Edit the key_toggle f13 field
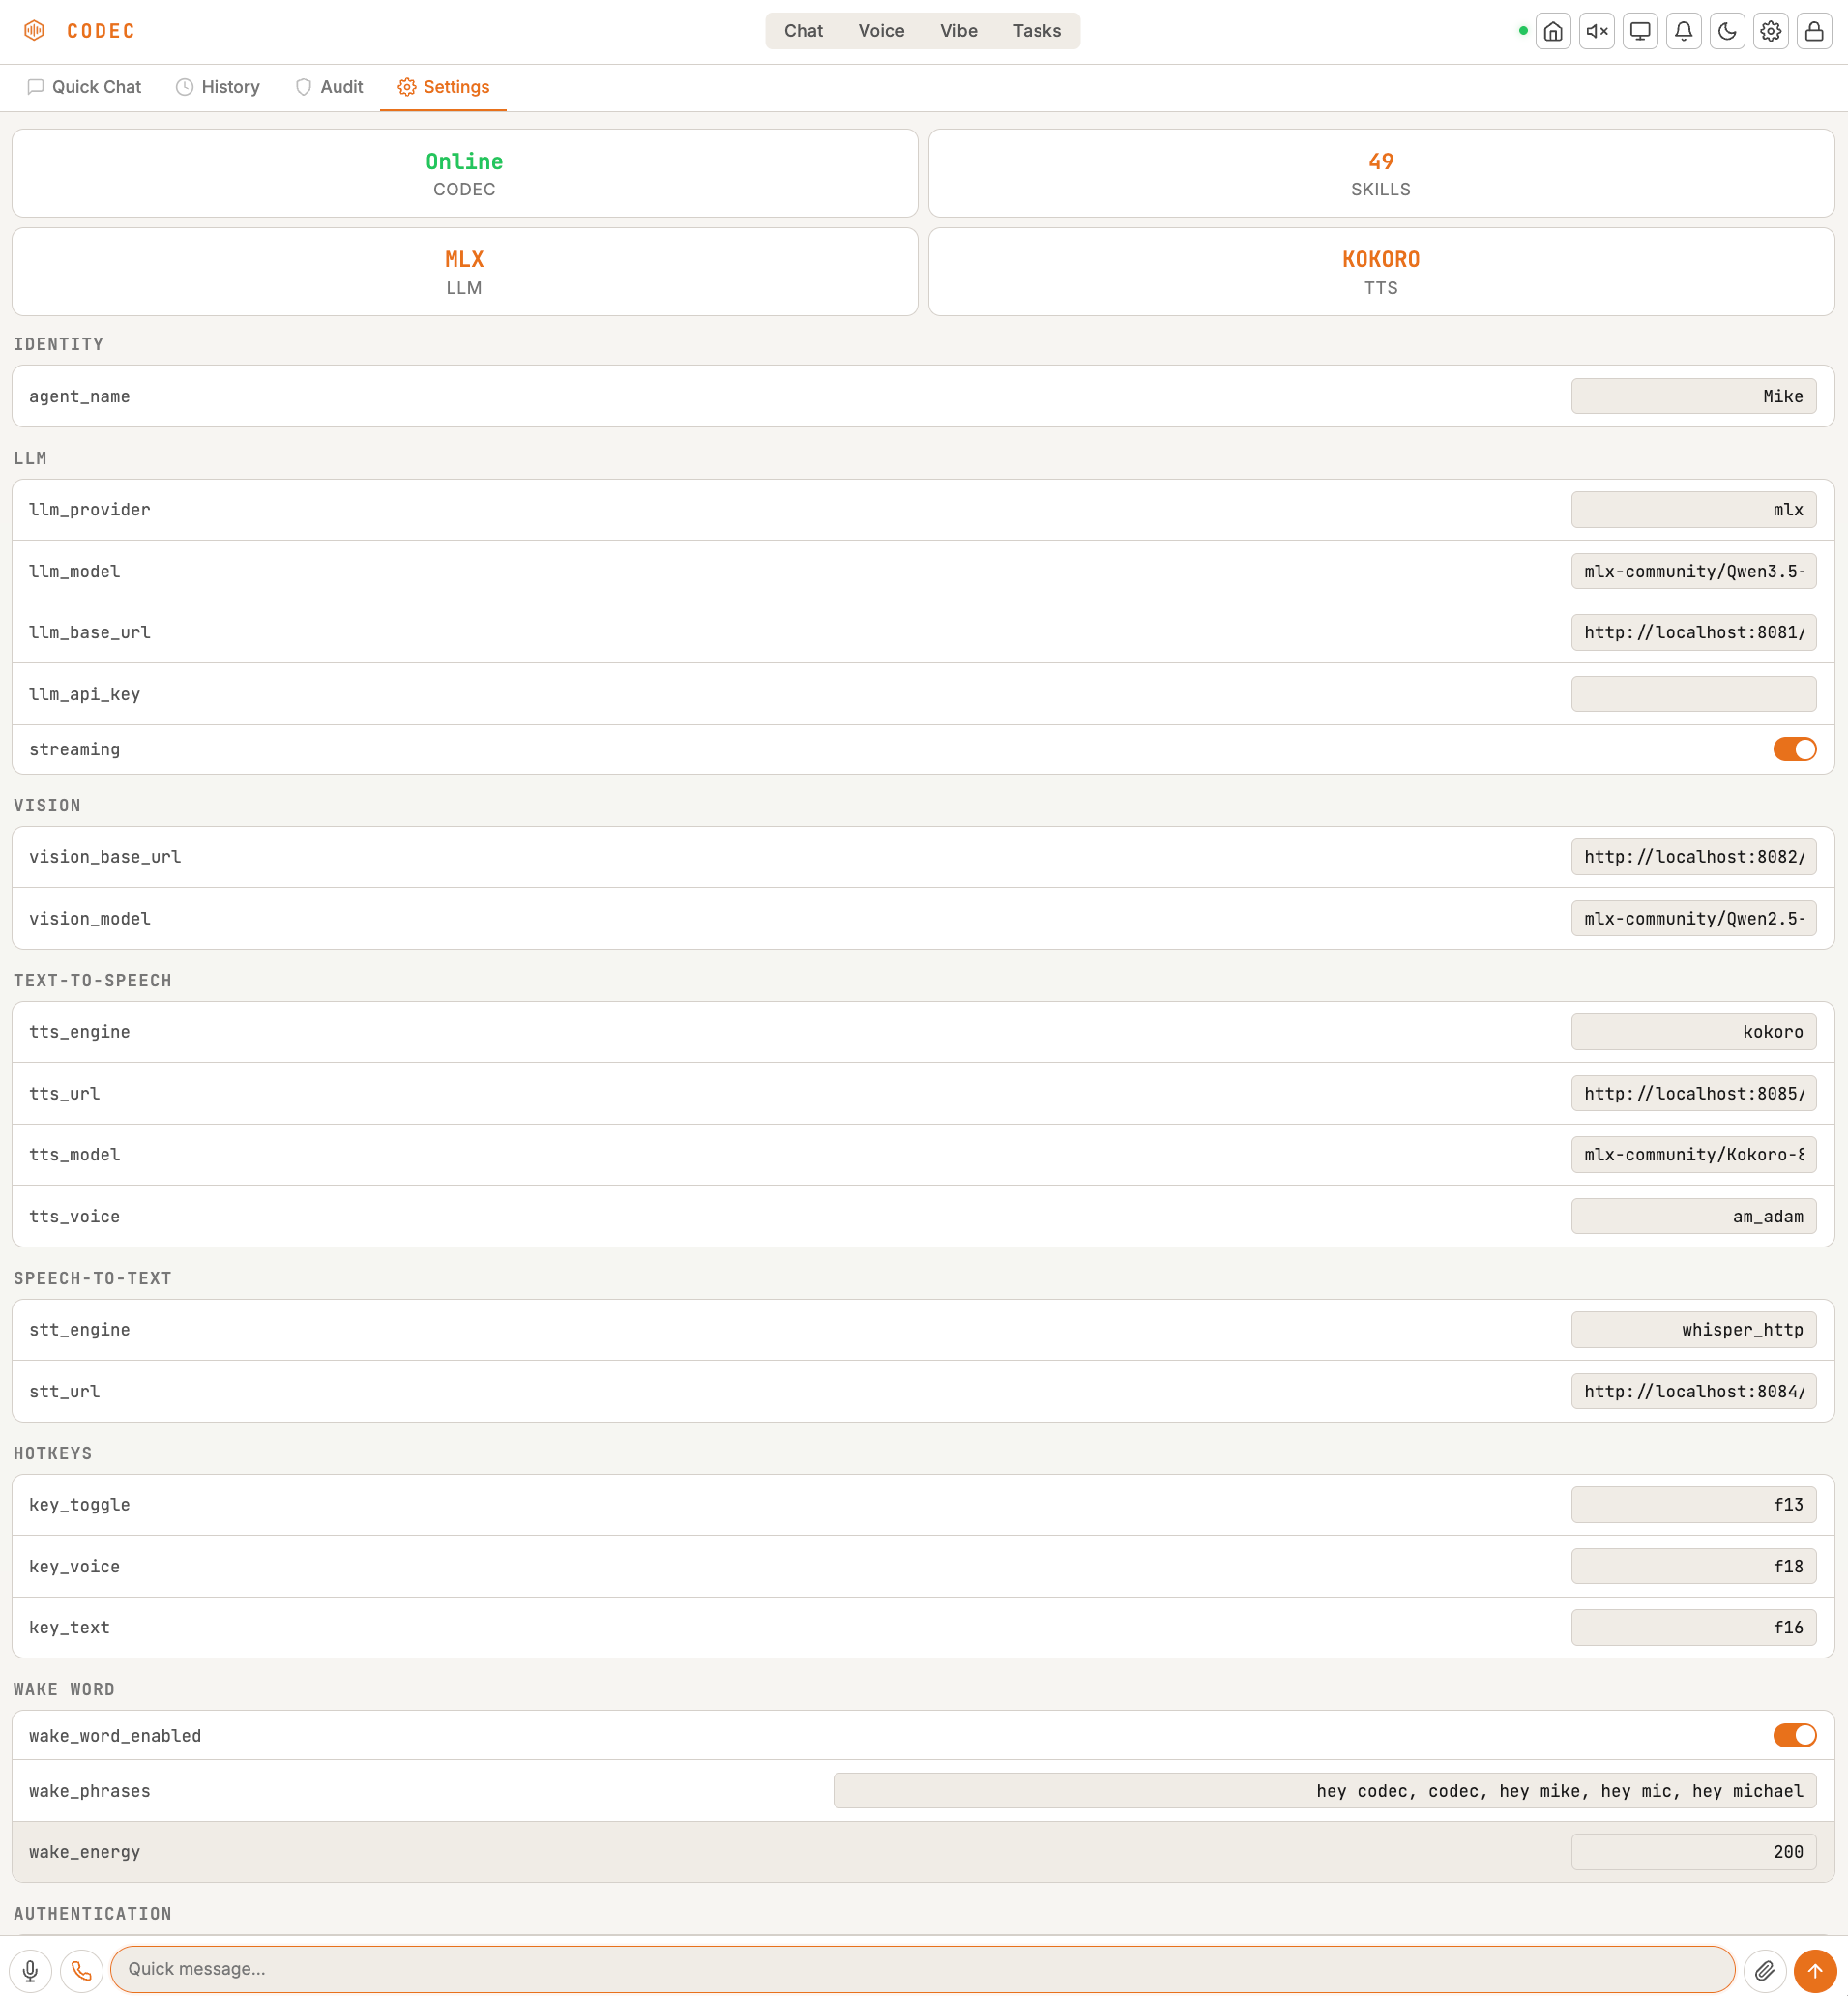The width and height of the screenshot is (1848, 1996). [1694, 1505]
